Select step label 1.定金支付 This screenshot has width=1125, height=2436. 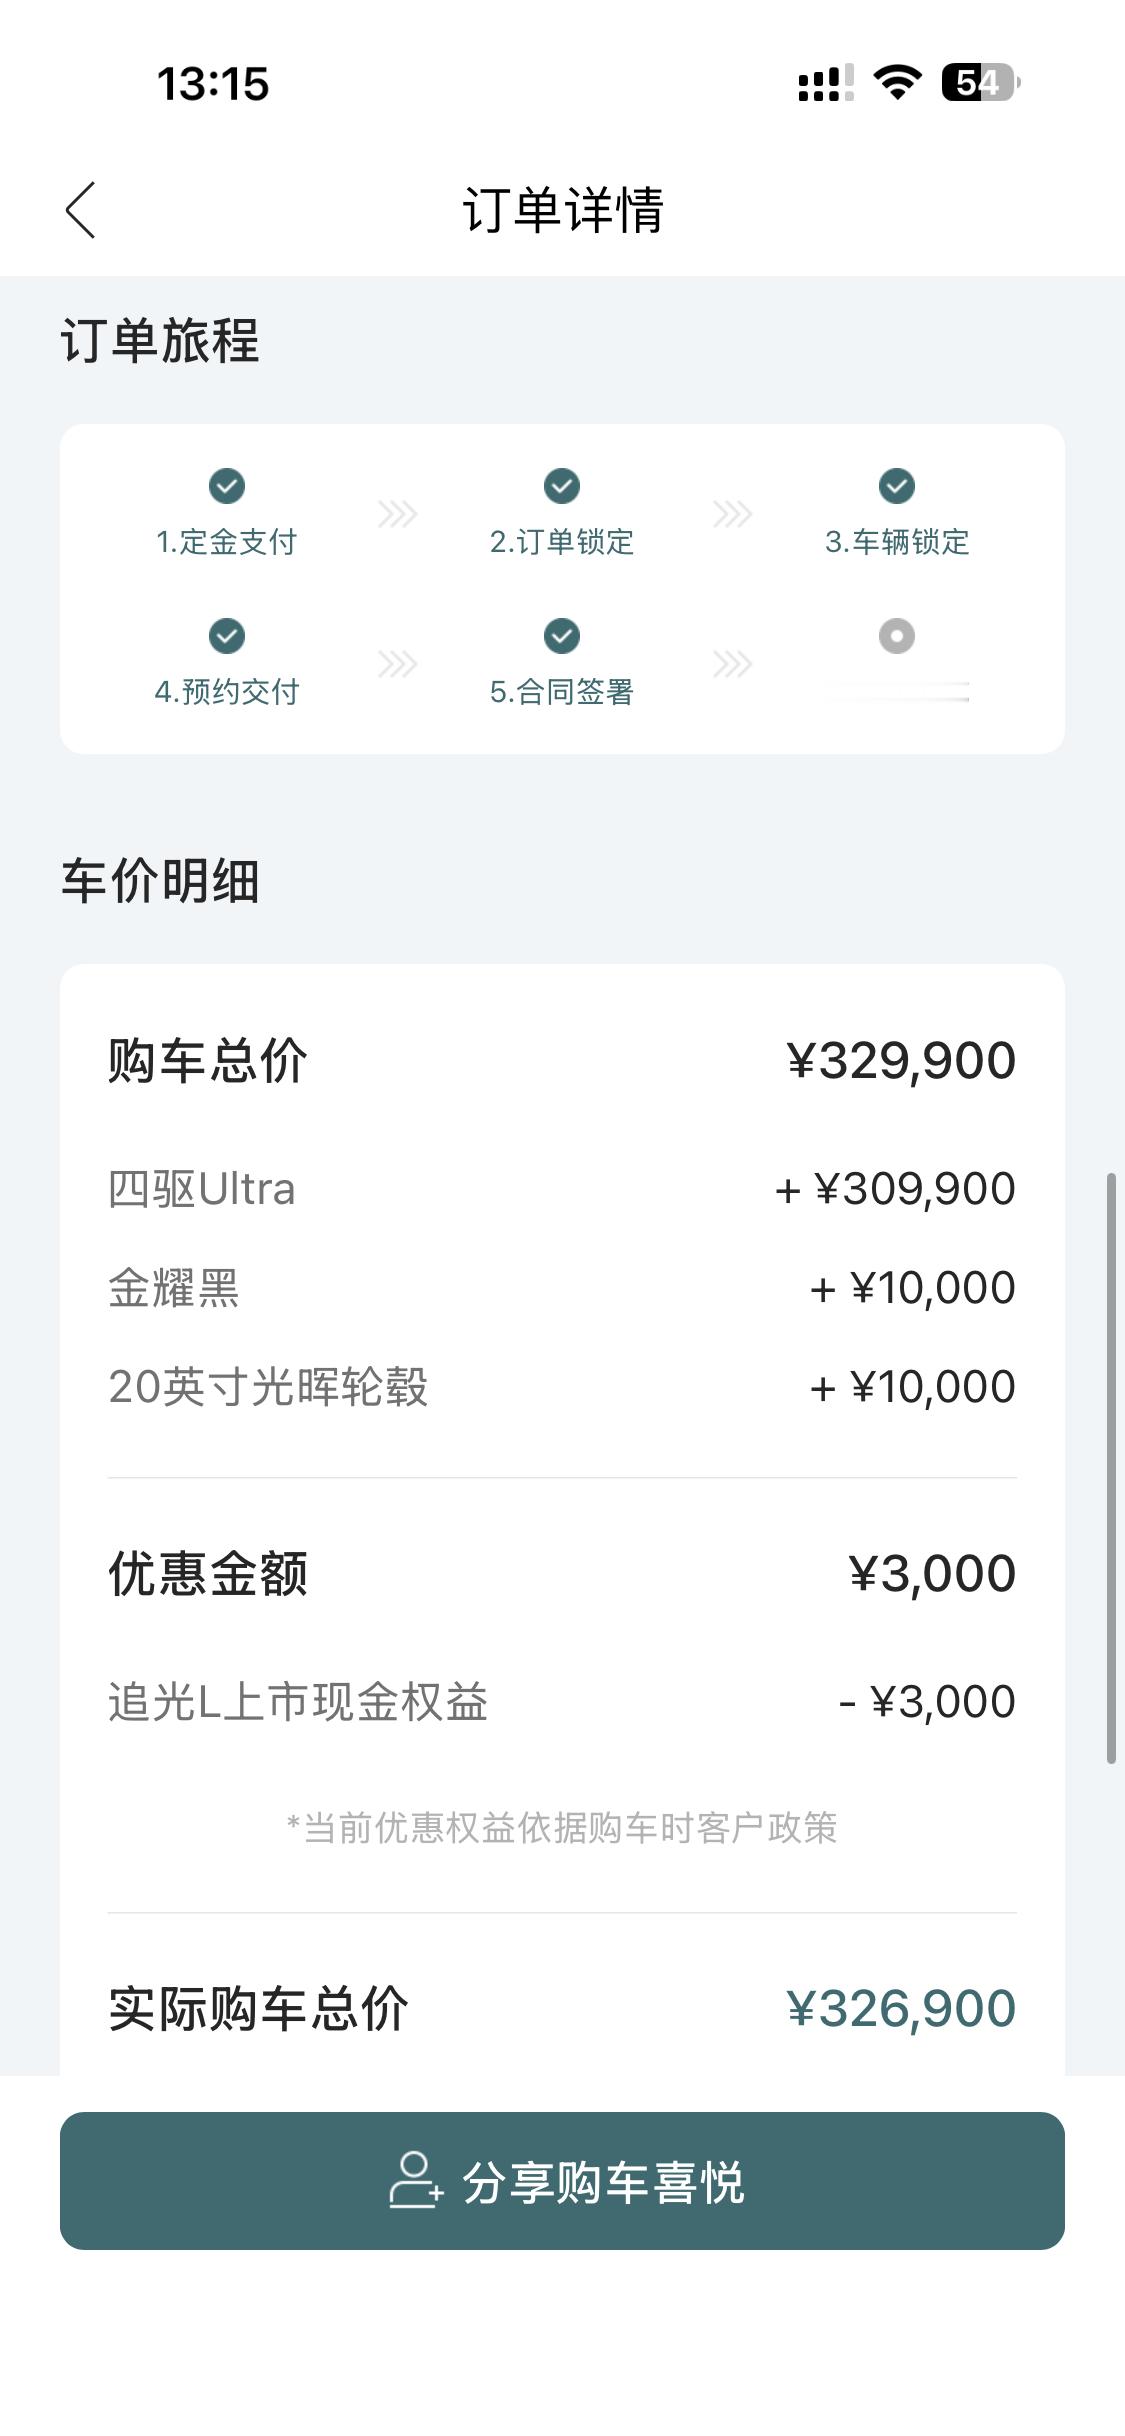pyautogui.click(x=227, y=542)
